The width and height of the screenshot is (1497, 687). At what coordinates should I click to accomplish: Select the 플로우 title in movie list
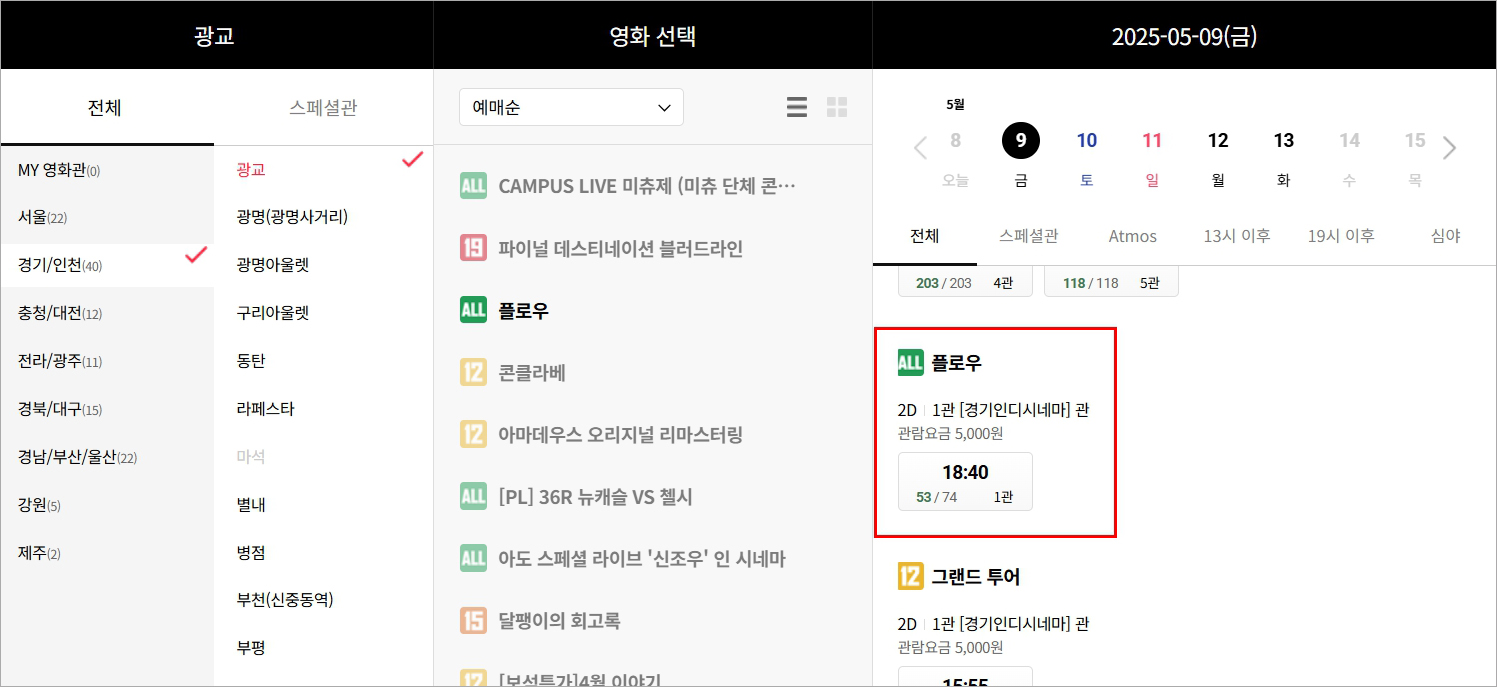524,311
